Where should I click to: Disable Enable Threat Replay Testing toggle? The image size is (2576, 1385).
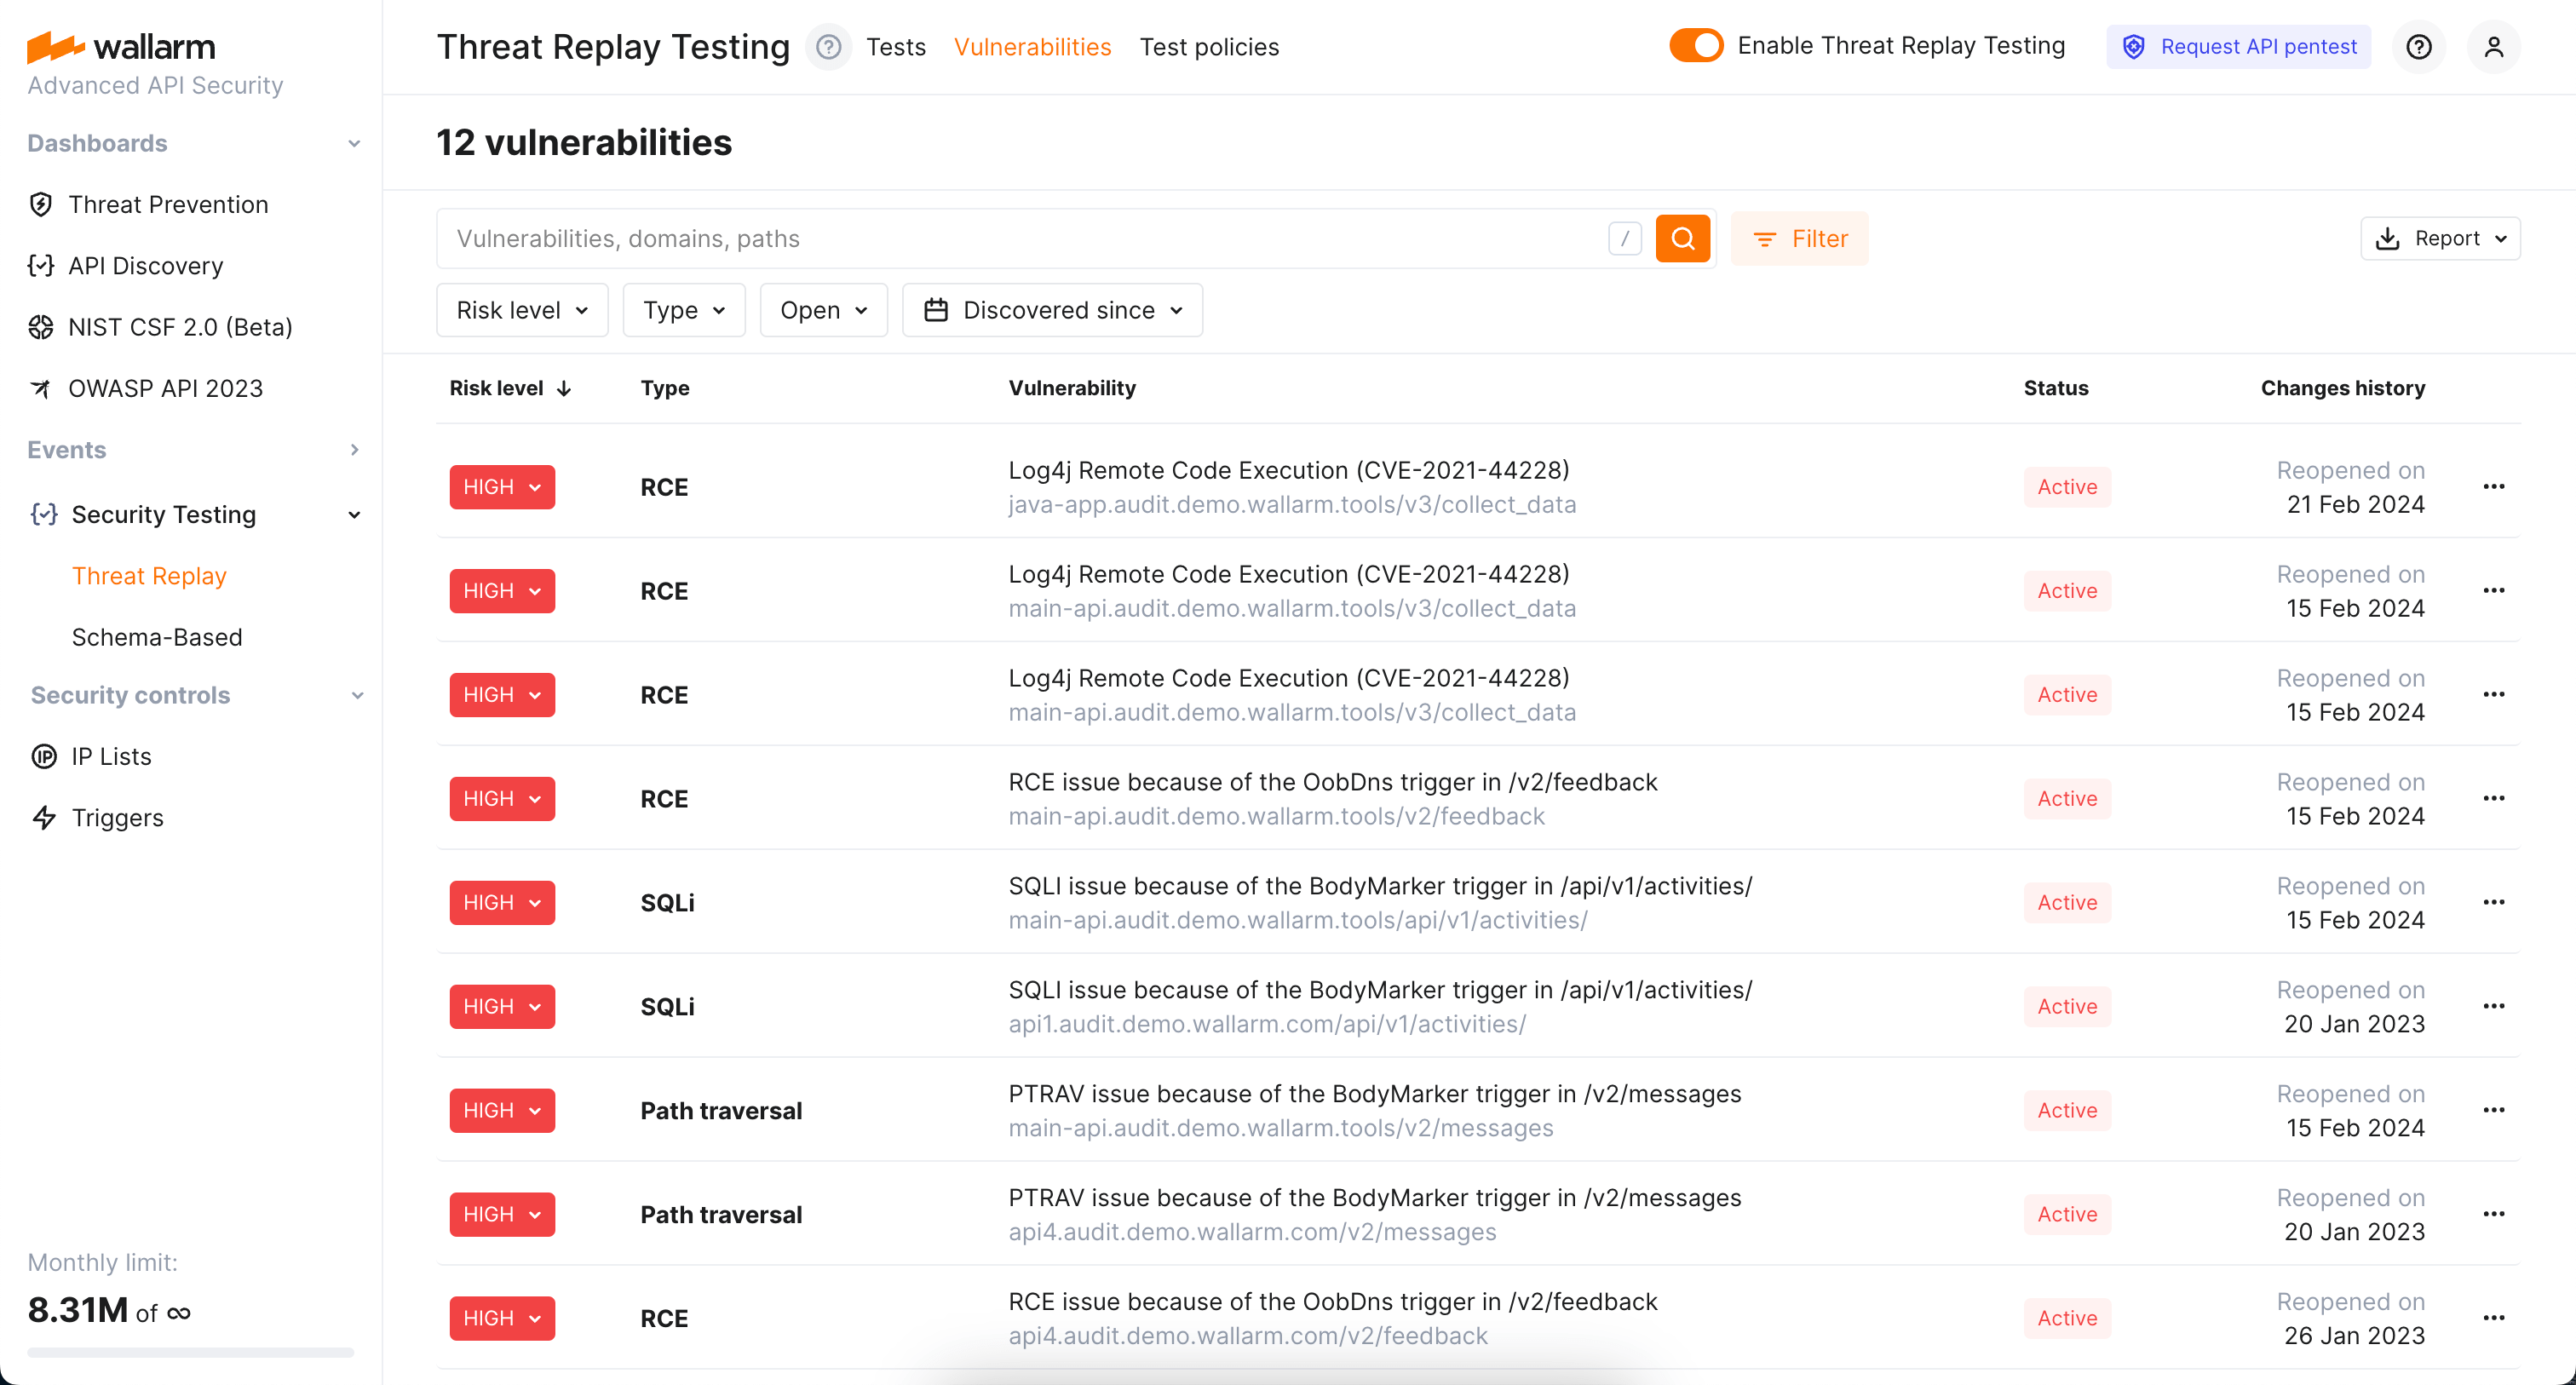1695,45
